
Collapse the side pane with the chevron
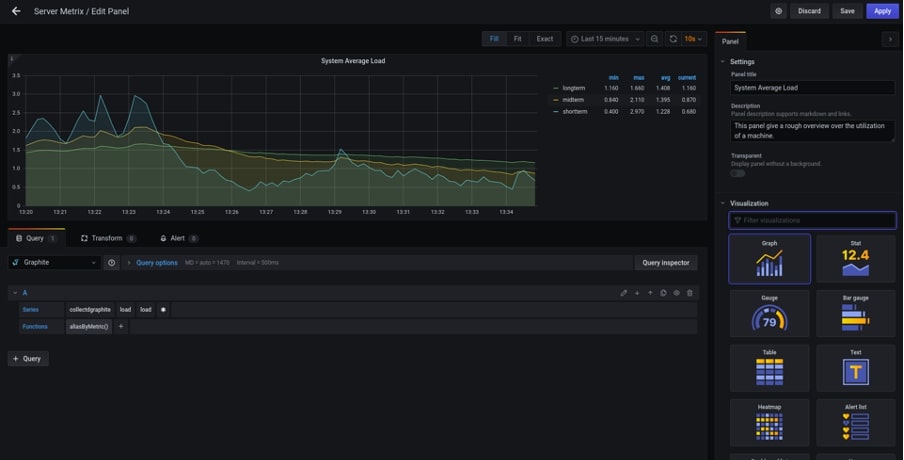pos(890,39)
